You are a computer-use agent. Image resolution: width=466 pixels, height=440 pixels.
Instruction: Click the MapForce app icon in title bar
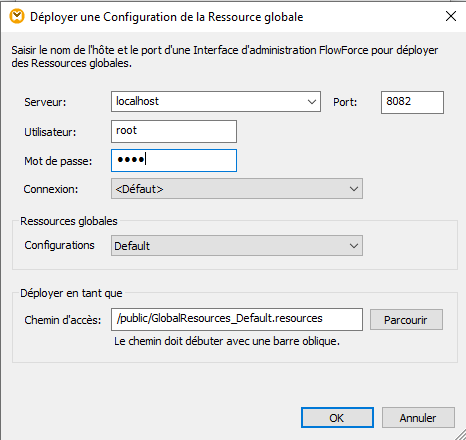coord(17,16)
